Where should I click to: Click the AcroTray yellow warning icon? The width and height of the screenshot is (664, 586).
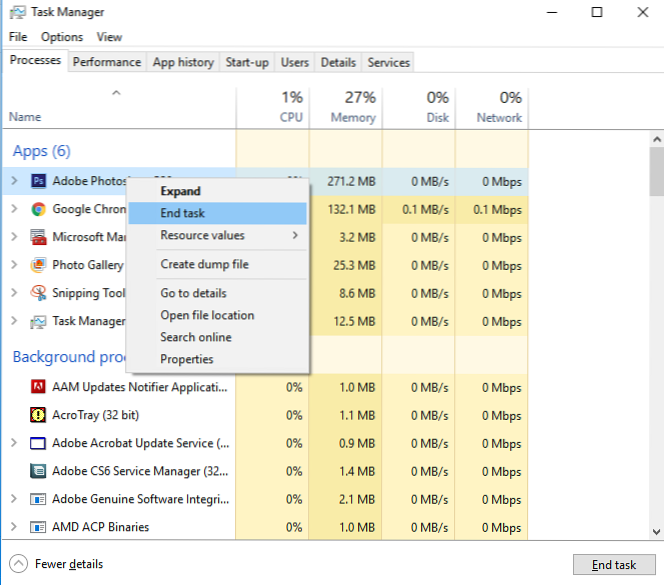pyautogui.click(x=38, y=415)
